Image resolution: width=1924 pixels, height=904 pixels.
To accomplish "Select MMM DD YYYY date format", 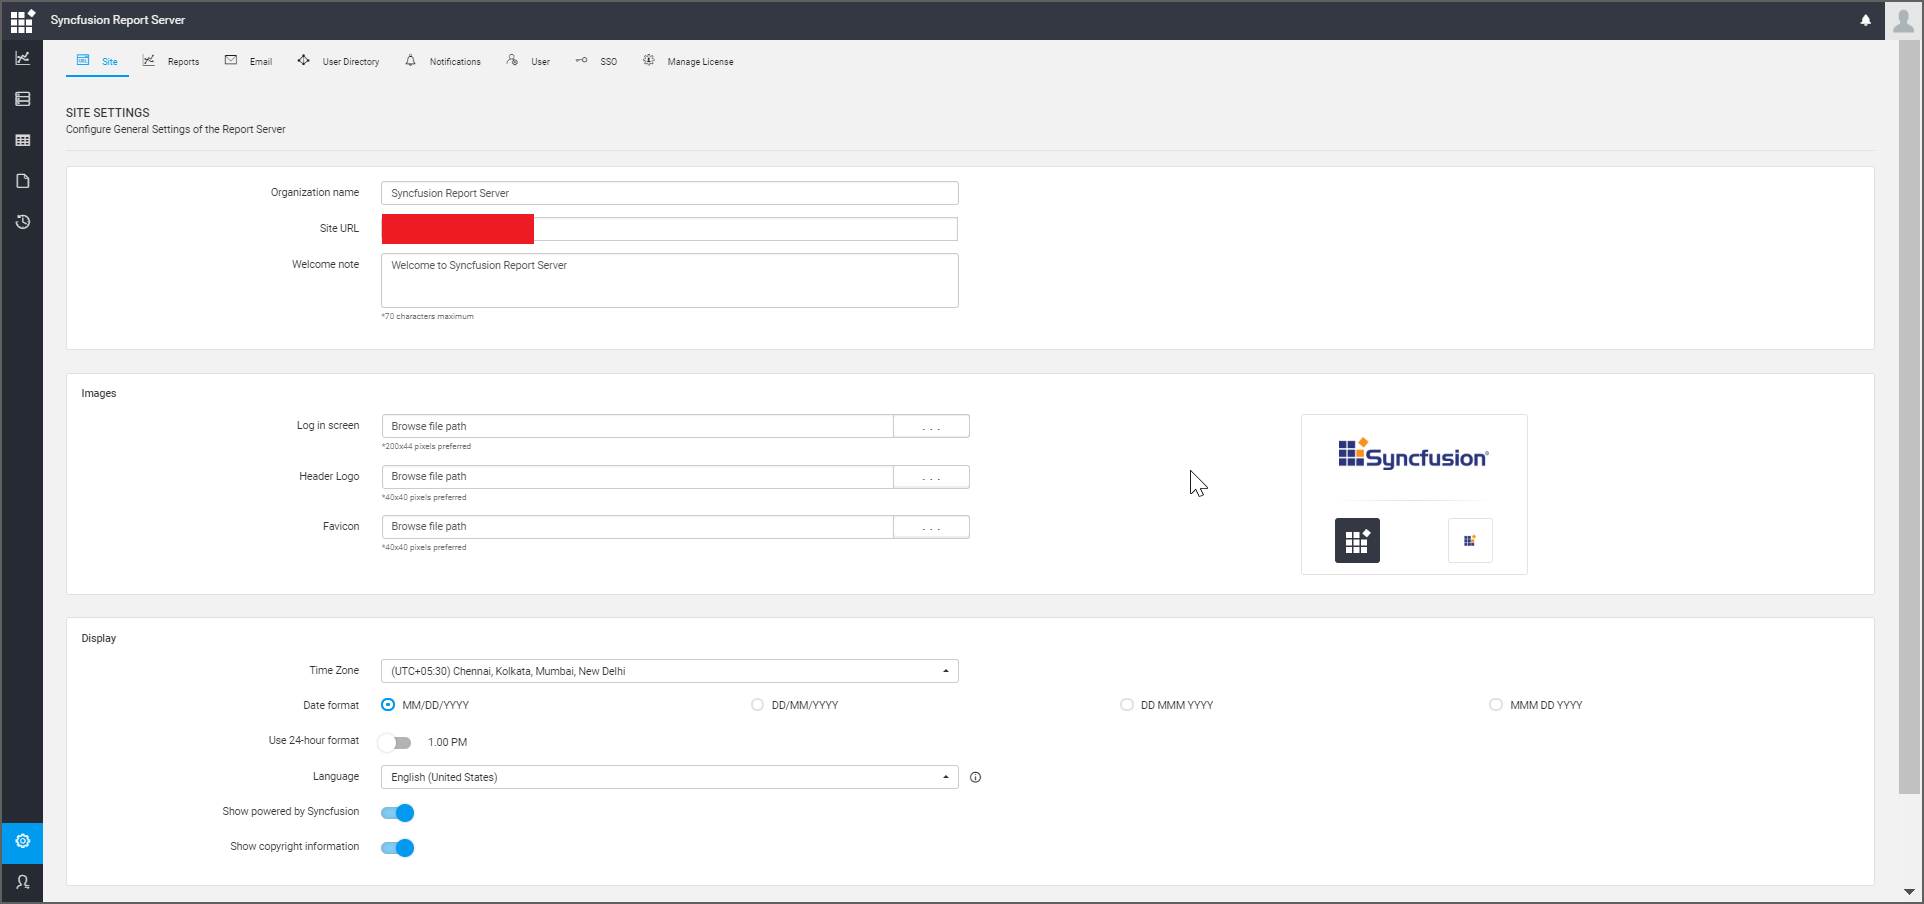I will click(x=1496, y=705).
